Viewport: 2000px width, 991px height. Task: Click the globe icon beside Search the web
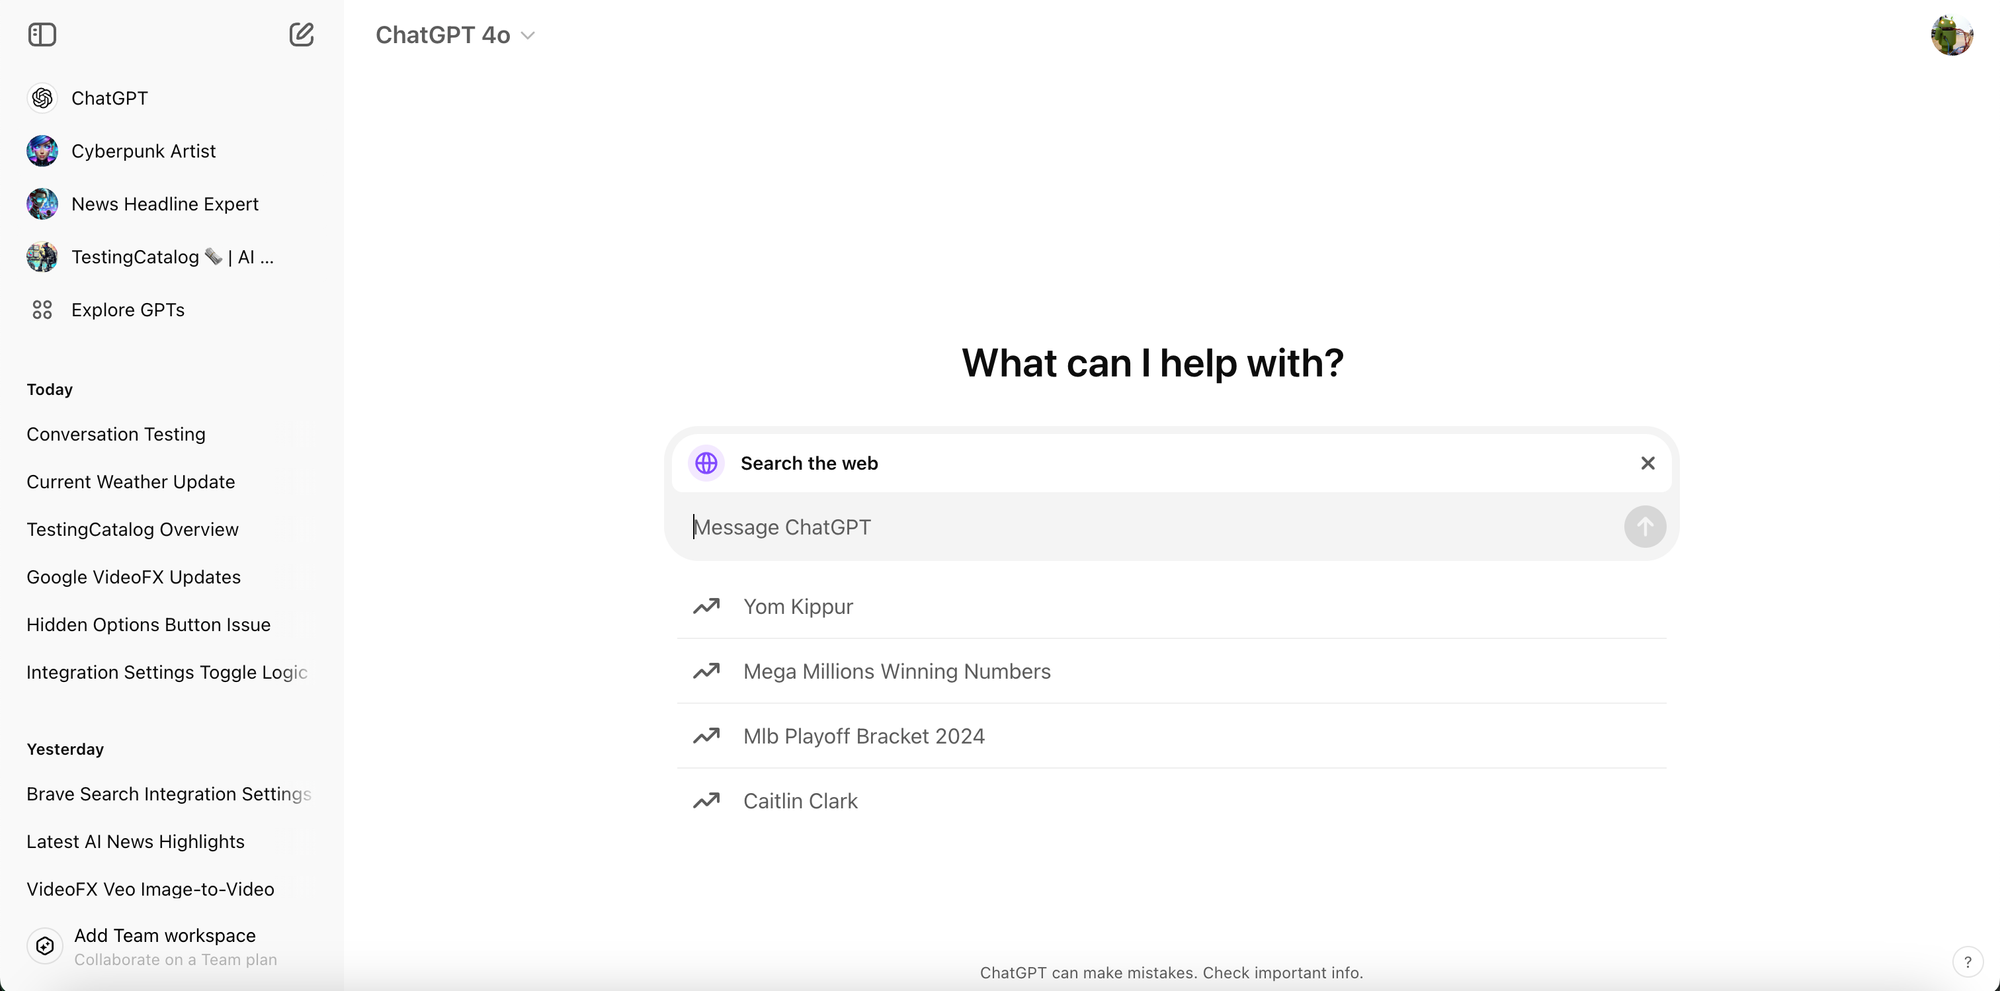[706, 463]
